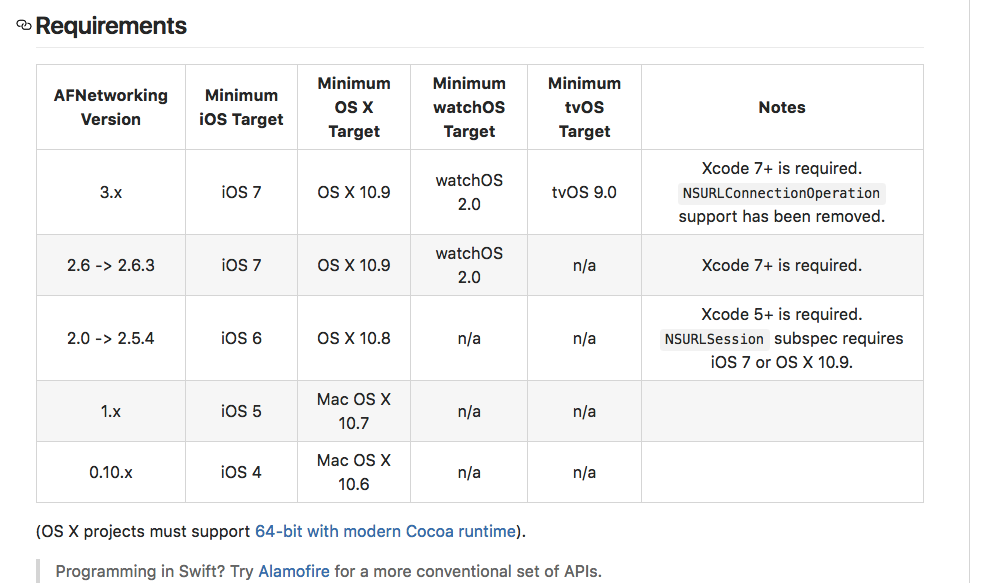Click the 3.x version cell

(111, 192)
